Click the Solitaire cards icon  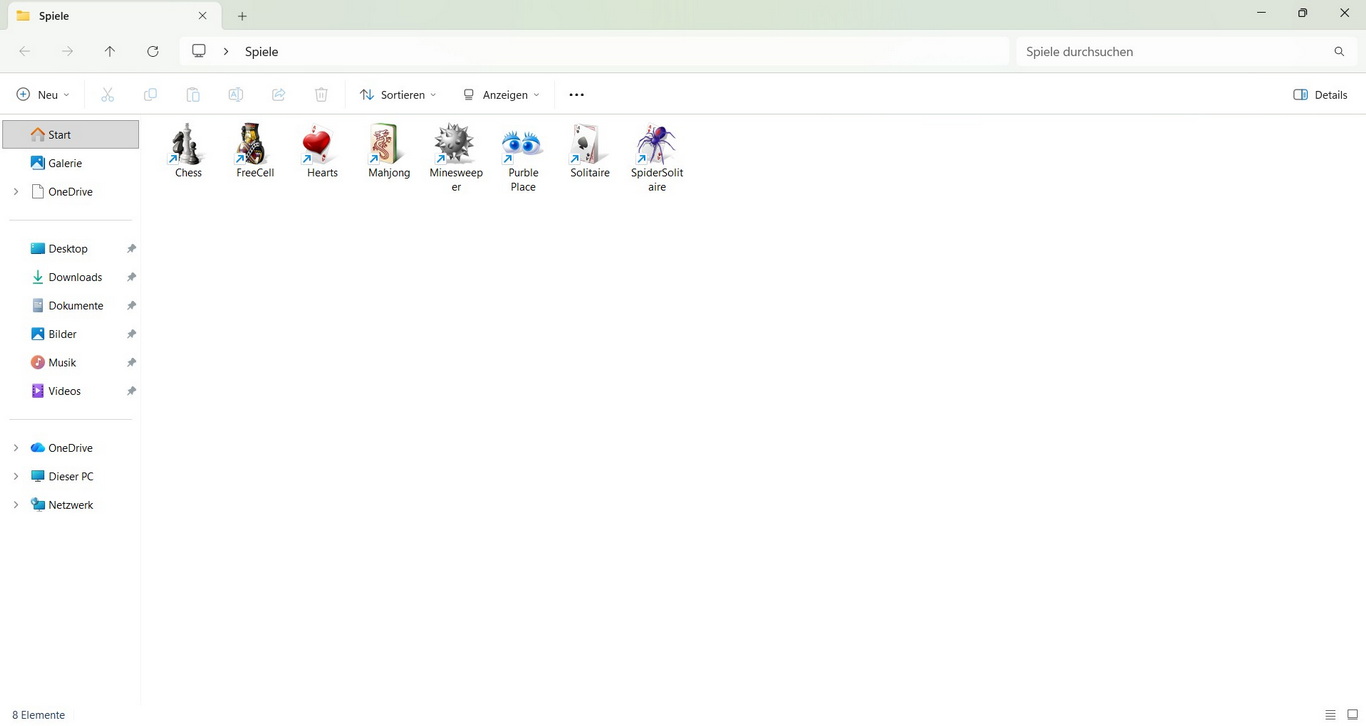589,146
